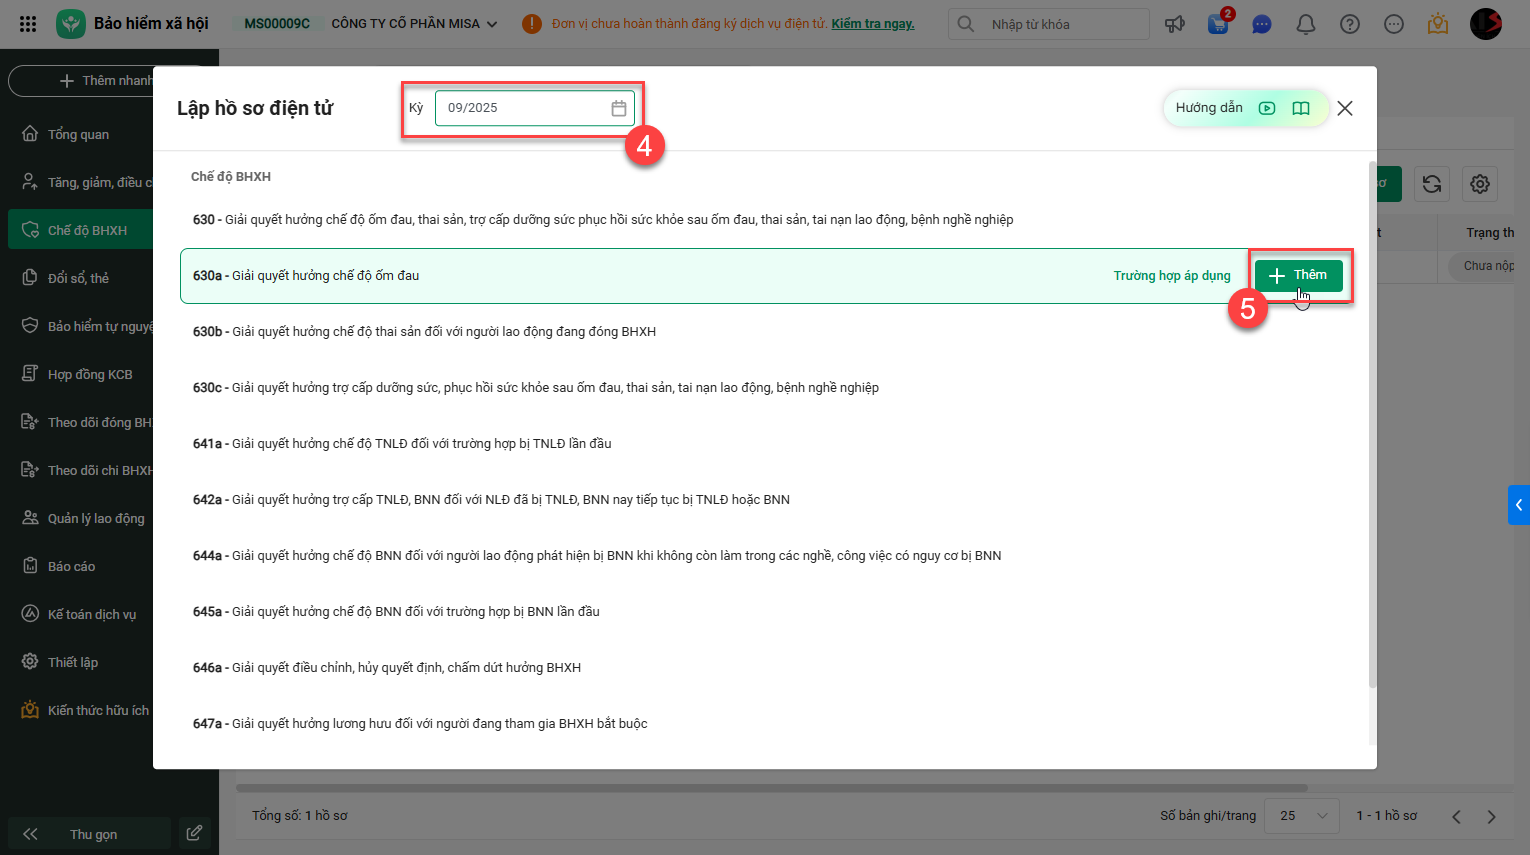Viewport: 1530px width, 855px height.
Task: Go to next page arrow
Action: (1492, 817)
